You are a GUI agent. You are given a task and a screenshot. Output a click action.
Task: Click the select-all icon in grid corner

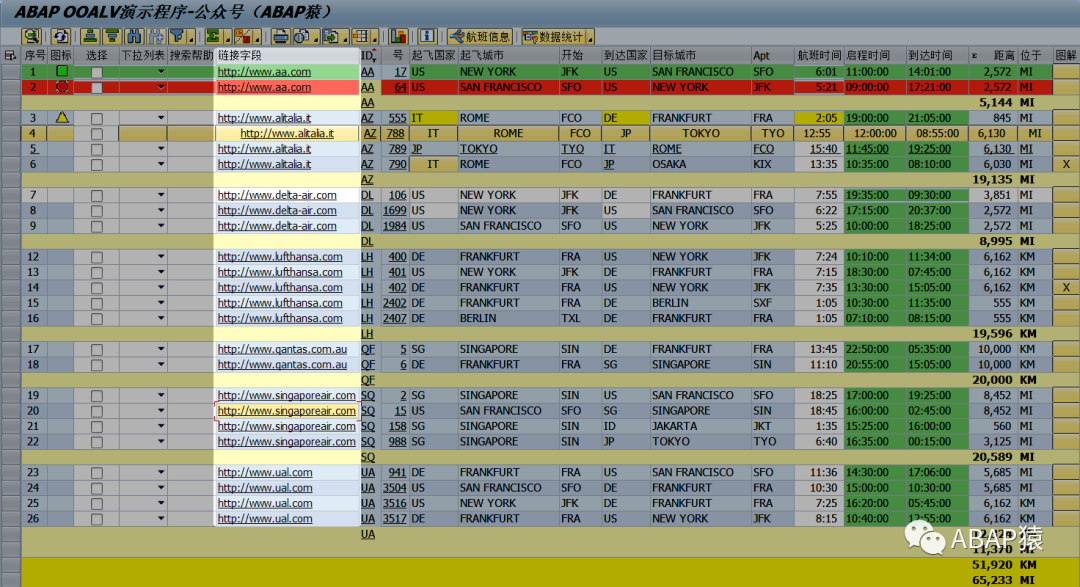click(10, 55)
